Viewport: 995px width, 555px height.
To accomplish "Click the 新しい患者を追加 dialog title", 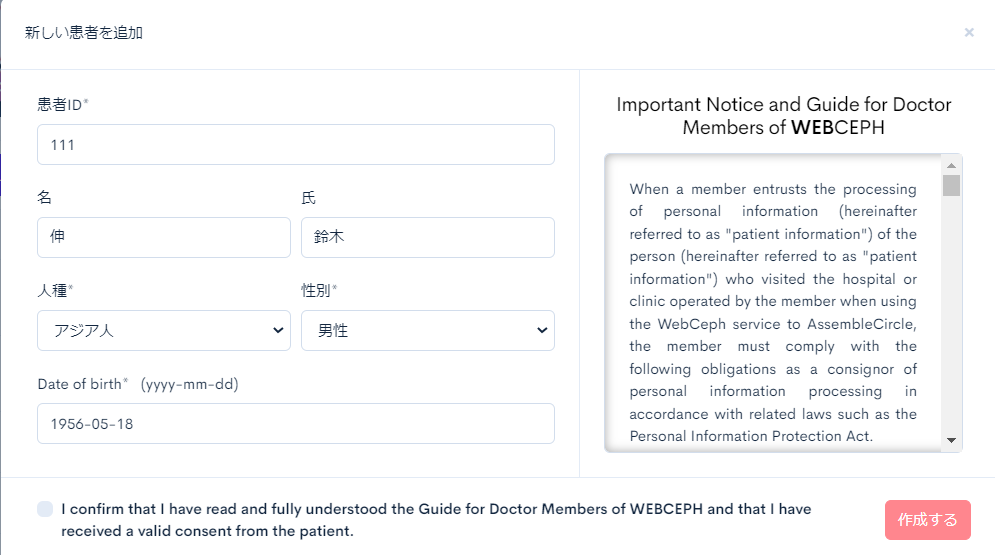I will pyautogui.click(x=84, y=32).
